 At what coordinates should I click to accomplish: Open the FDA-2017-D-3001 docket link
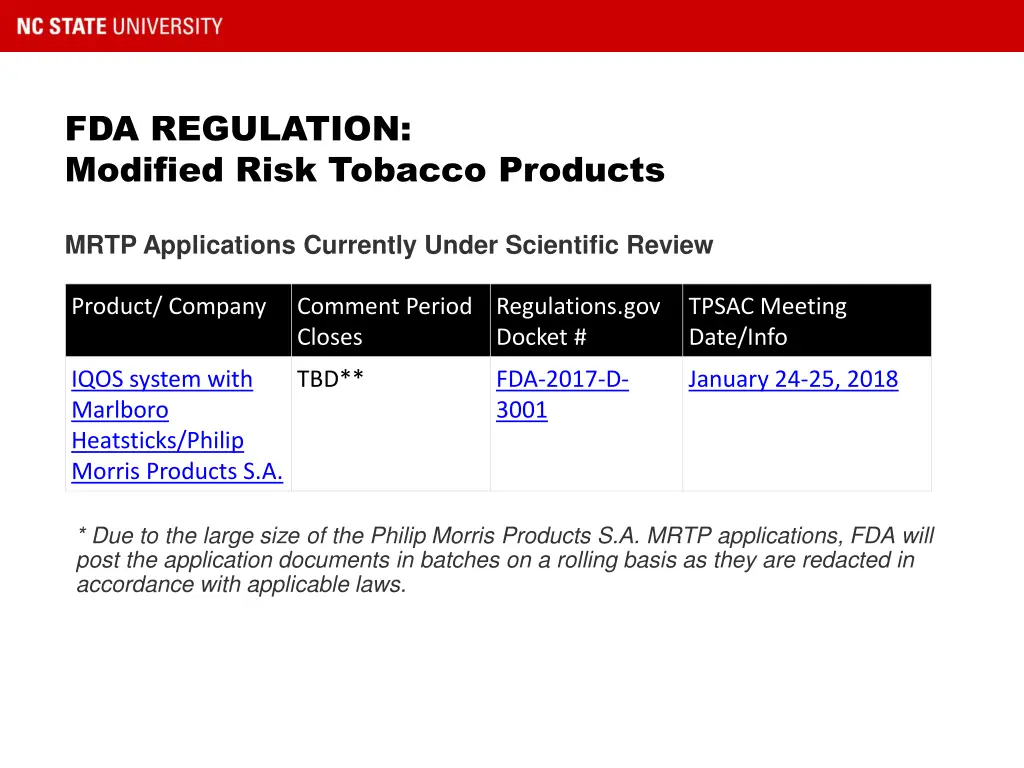click(561, 380)
